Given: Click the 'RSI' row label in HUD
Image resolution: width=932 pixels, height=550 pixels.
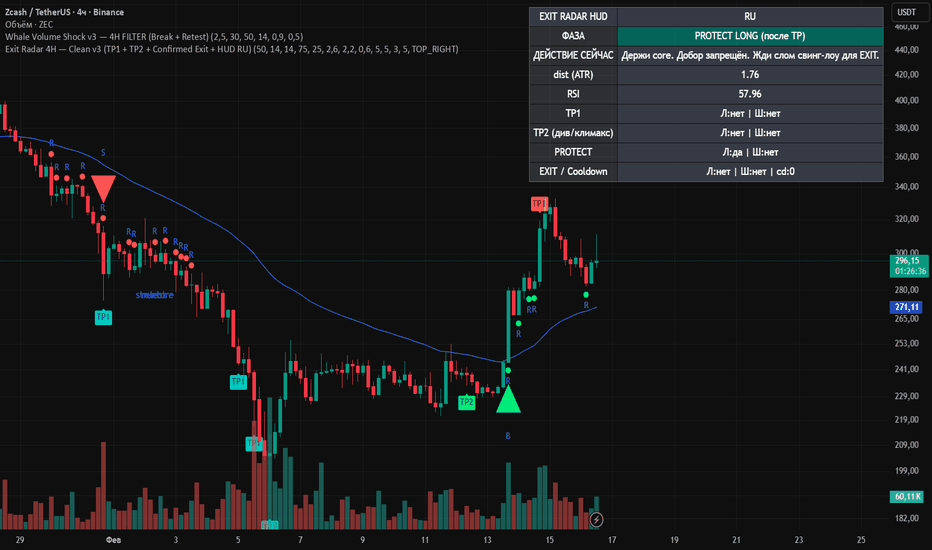Looking at the screenshot, I should pos(574,94).
